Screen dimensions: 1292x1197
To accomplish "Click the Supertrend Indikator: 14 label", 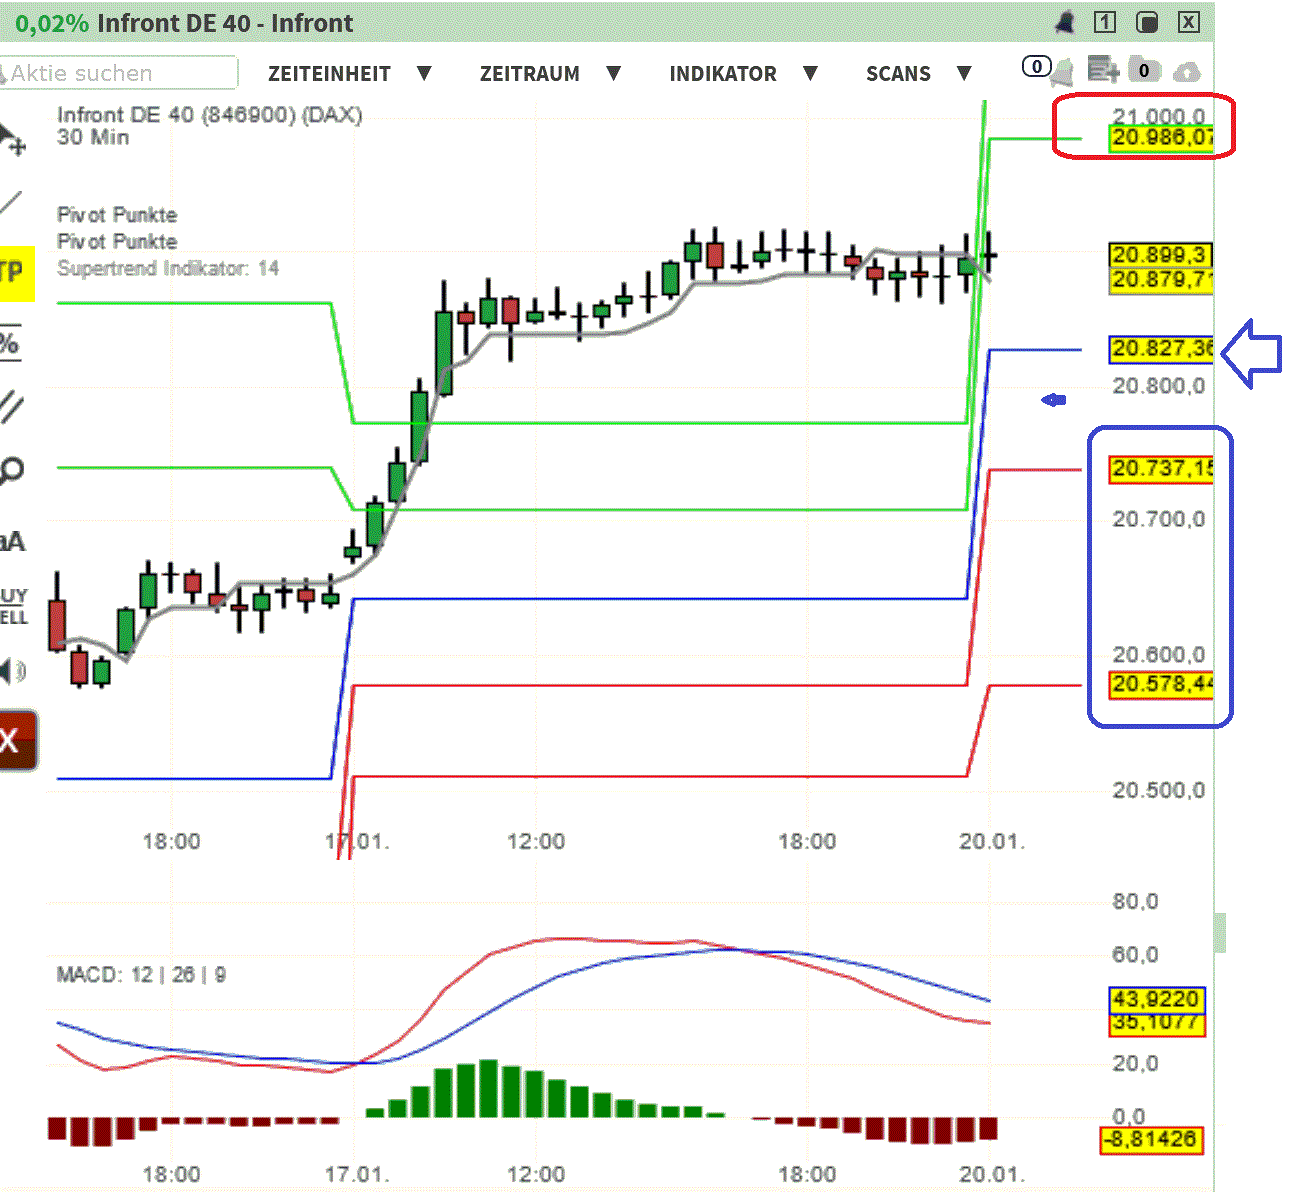I will (168, 268).
